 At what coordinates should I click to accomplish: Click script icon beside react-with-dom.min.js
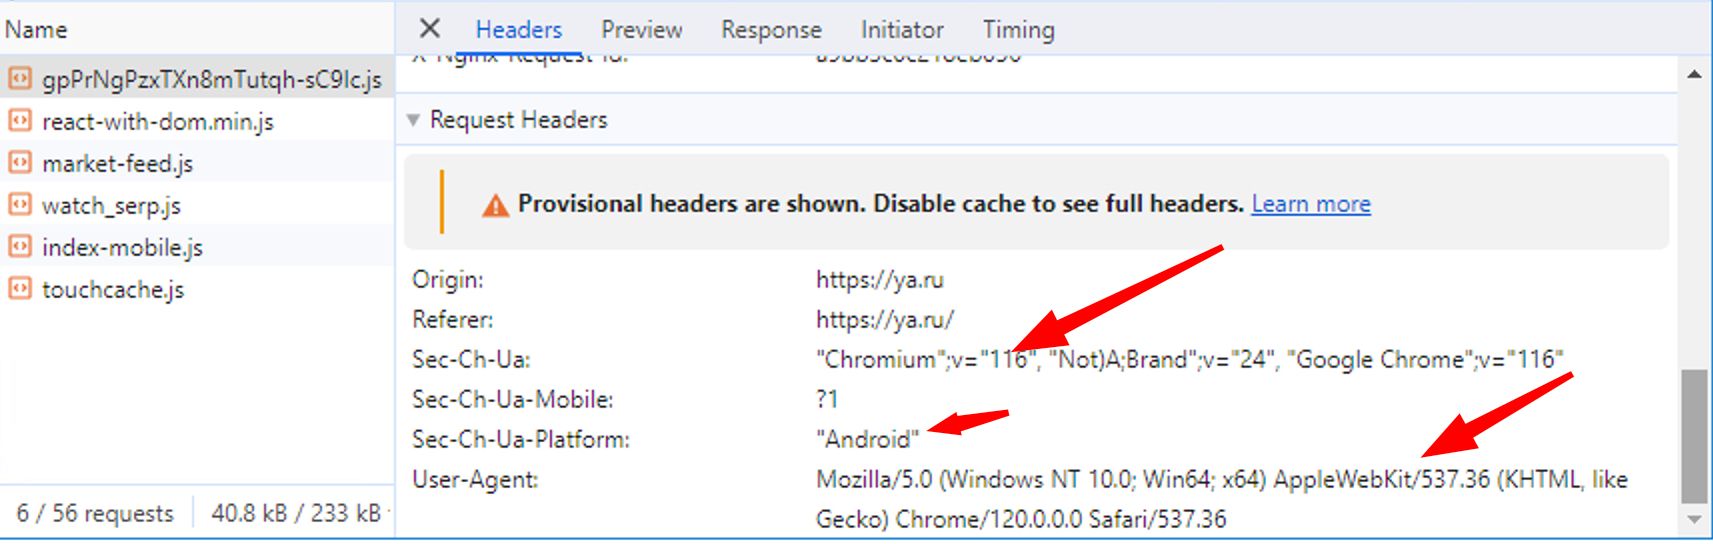click(x=19, y=121)
